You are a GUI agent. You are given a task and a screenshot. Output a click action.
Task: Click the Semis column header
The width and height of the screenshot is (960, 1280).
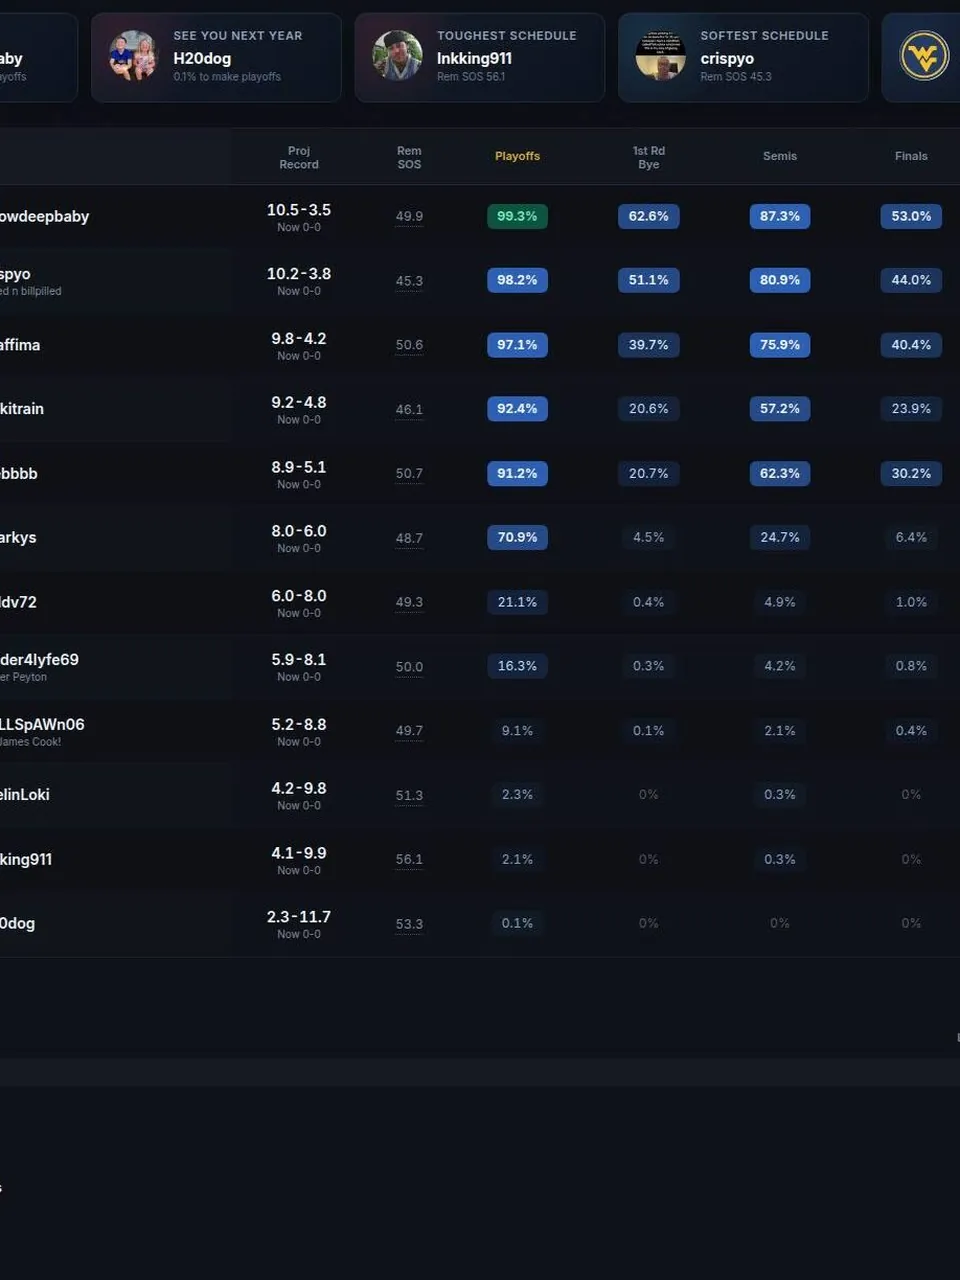(x=780, y=156)
